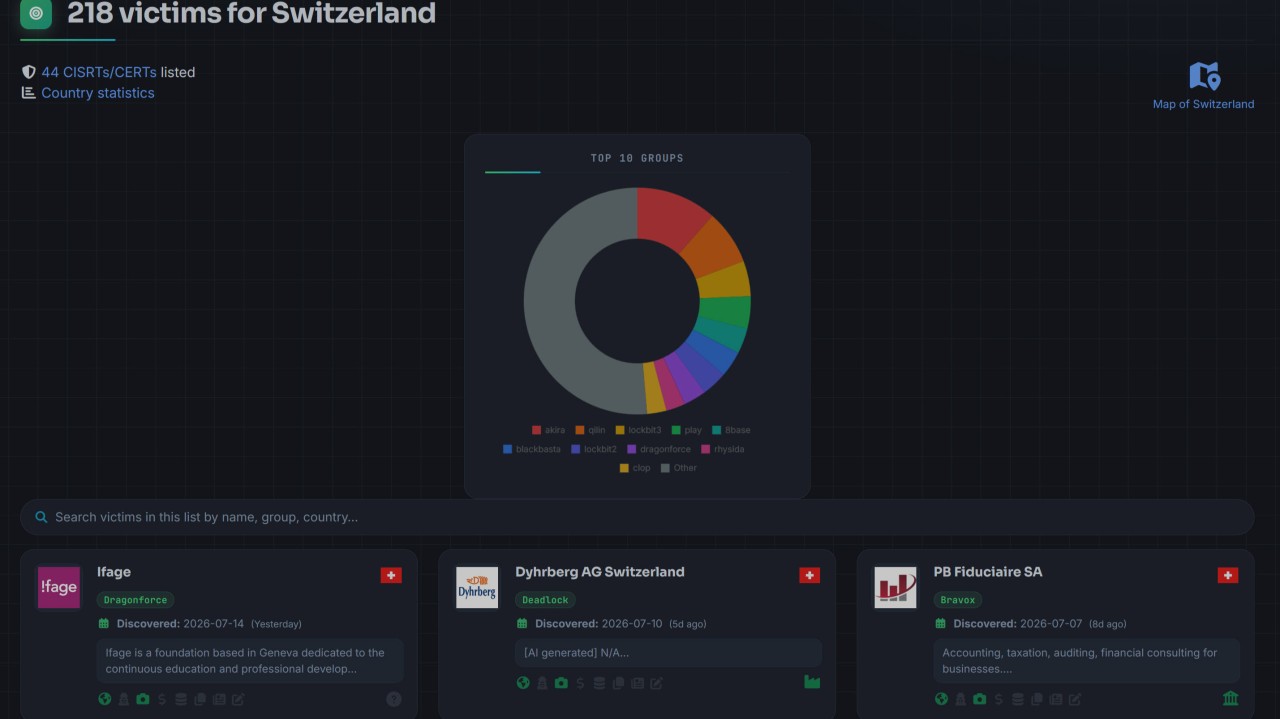Open the 44 CISRTs/CERTs link
Screen dimensions: 1280x719
click(99, 72)
